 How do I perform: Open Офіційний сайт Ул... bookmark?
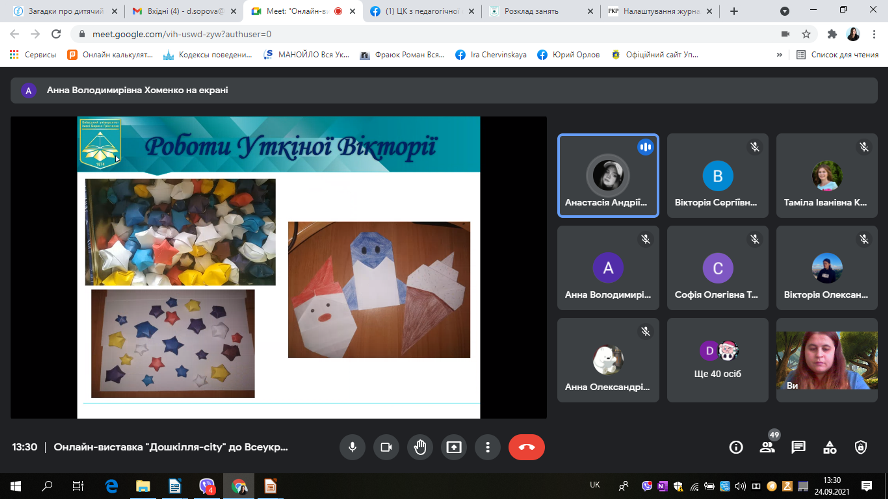(655, 55)
